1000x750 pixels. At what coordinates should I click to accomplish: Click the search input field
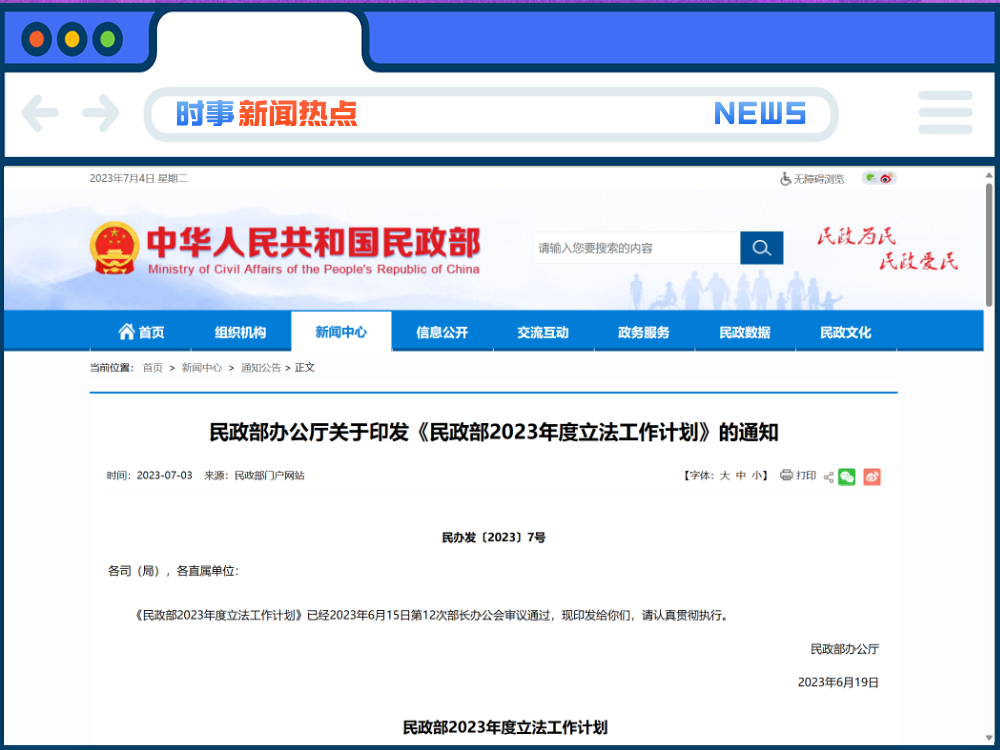630,247
